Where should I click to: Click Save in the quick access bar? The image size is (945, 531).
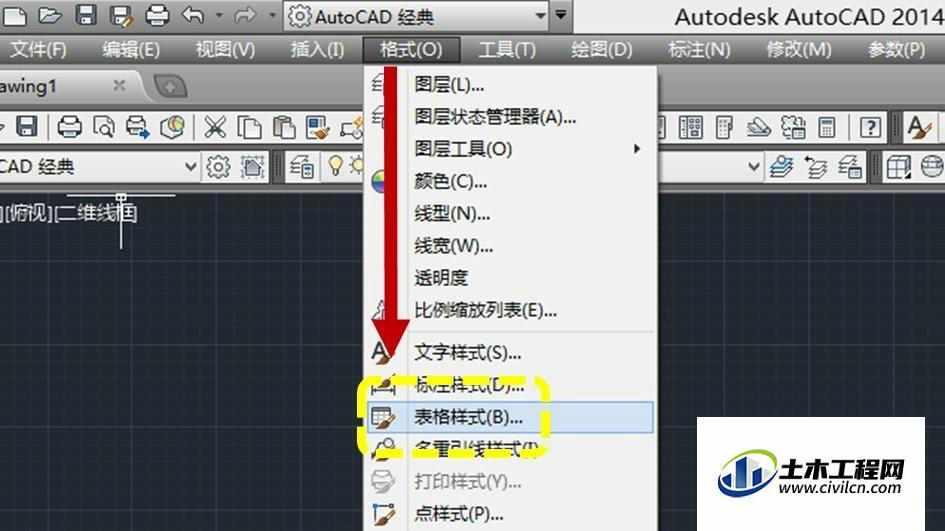(x=86, y=15)
